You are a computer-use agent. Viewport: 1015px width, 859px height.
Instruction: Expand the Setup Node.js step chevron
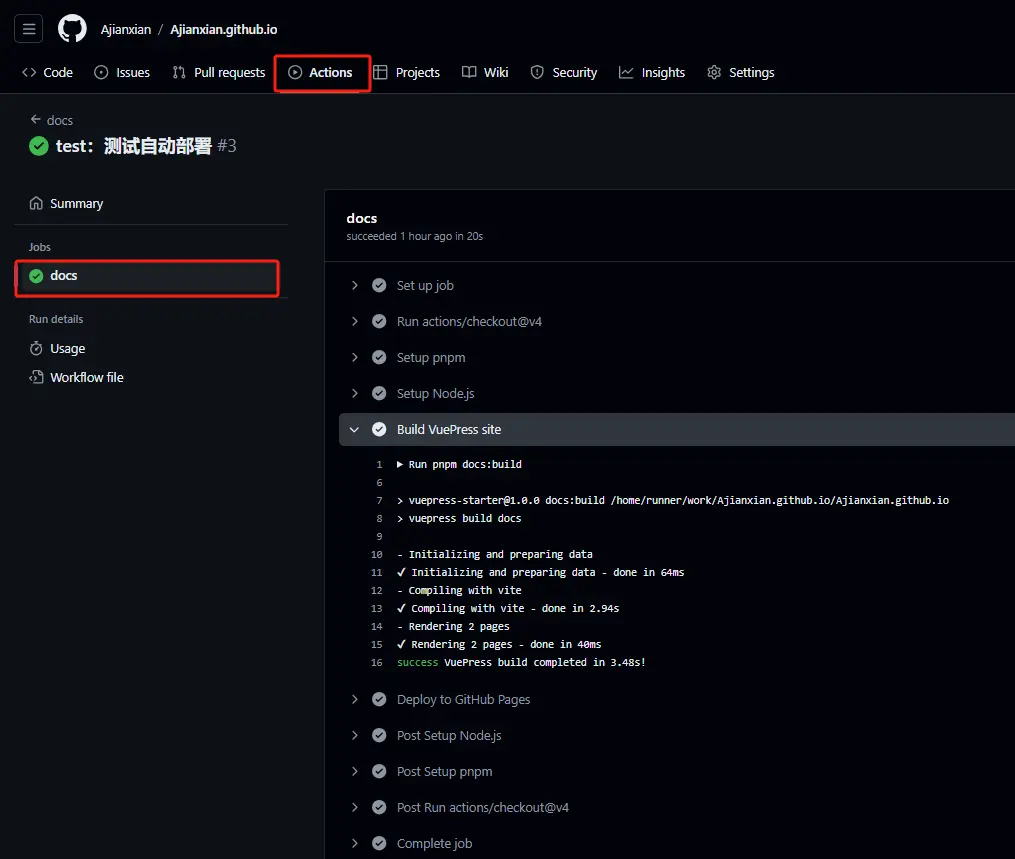coord(355,394)
